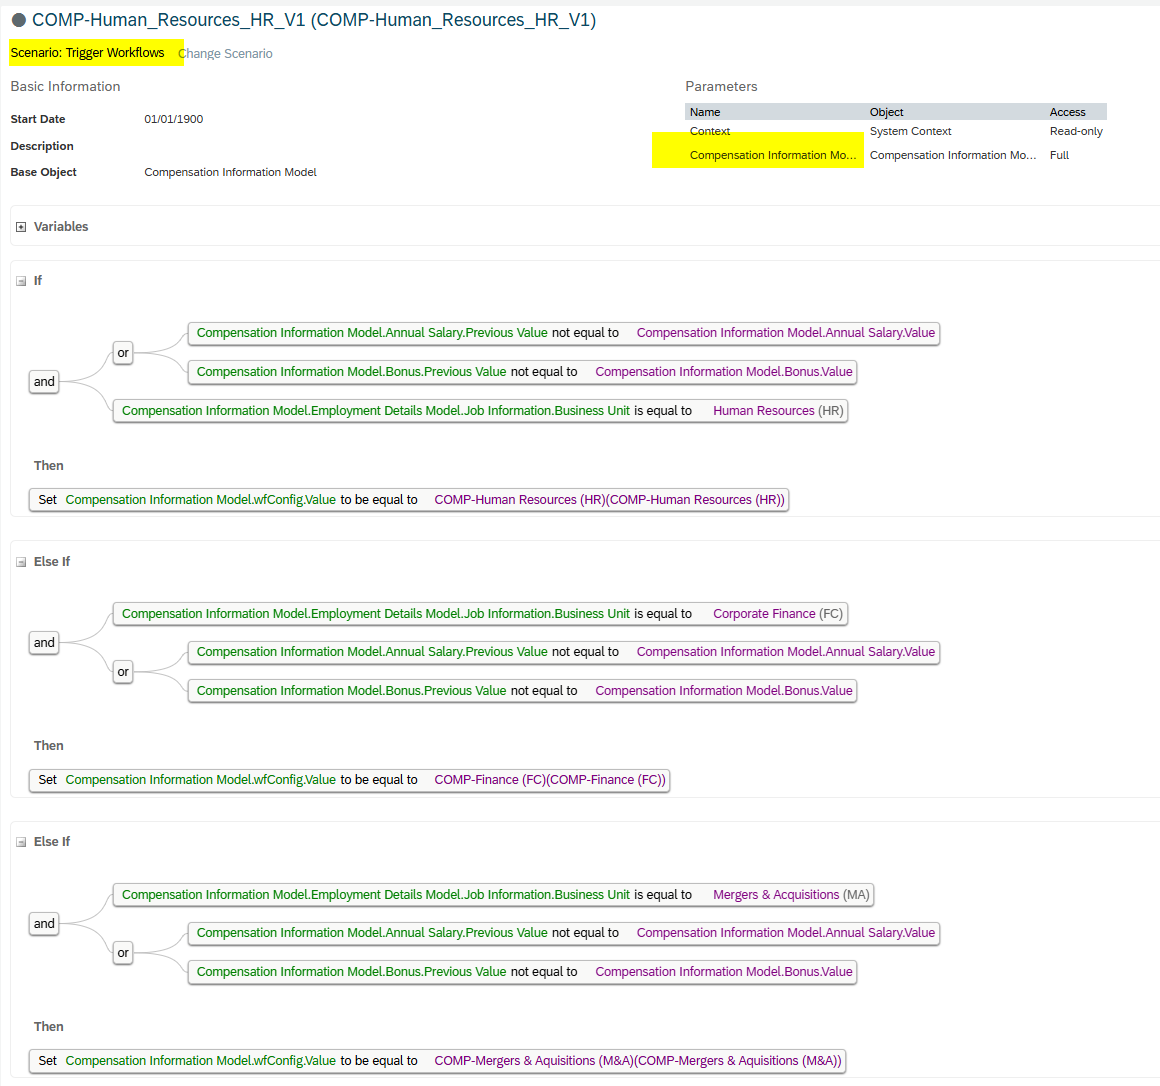Edit Set wfConfig to COMP-Human Resources statement
The width and height of the screenshot is (1160, 1086).
[x=409, y=500]
